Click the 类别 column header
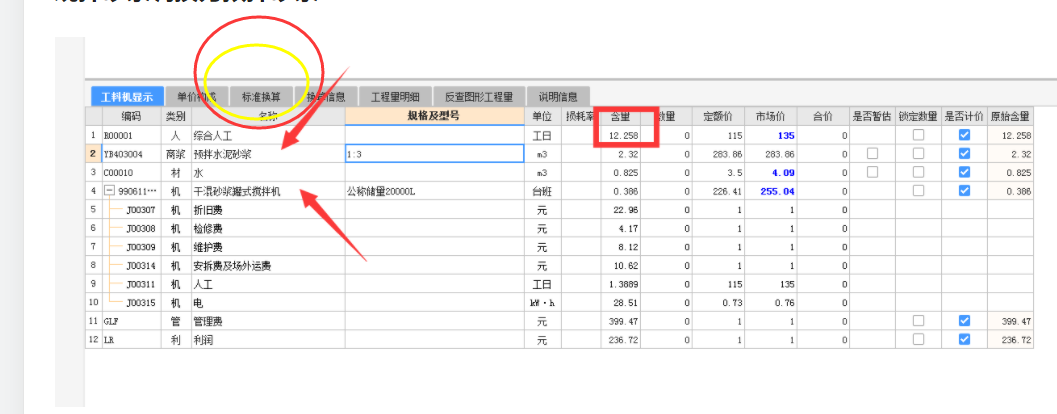Image resolution: width=1057 pixels, height=414 pixels. point(176,116)
